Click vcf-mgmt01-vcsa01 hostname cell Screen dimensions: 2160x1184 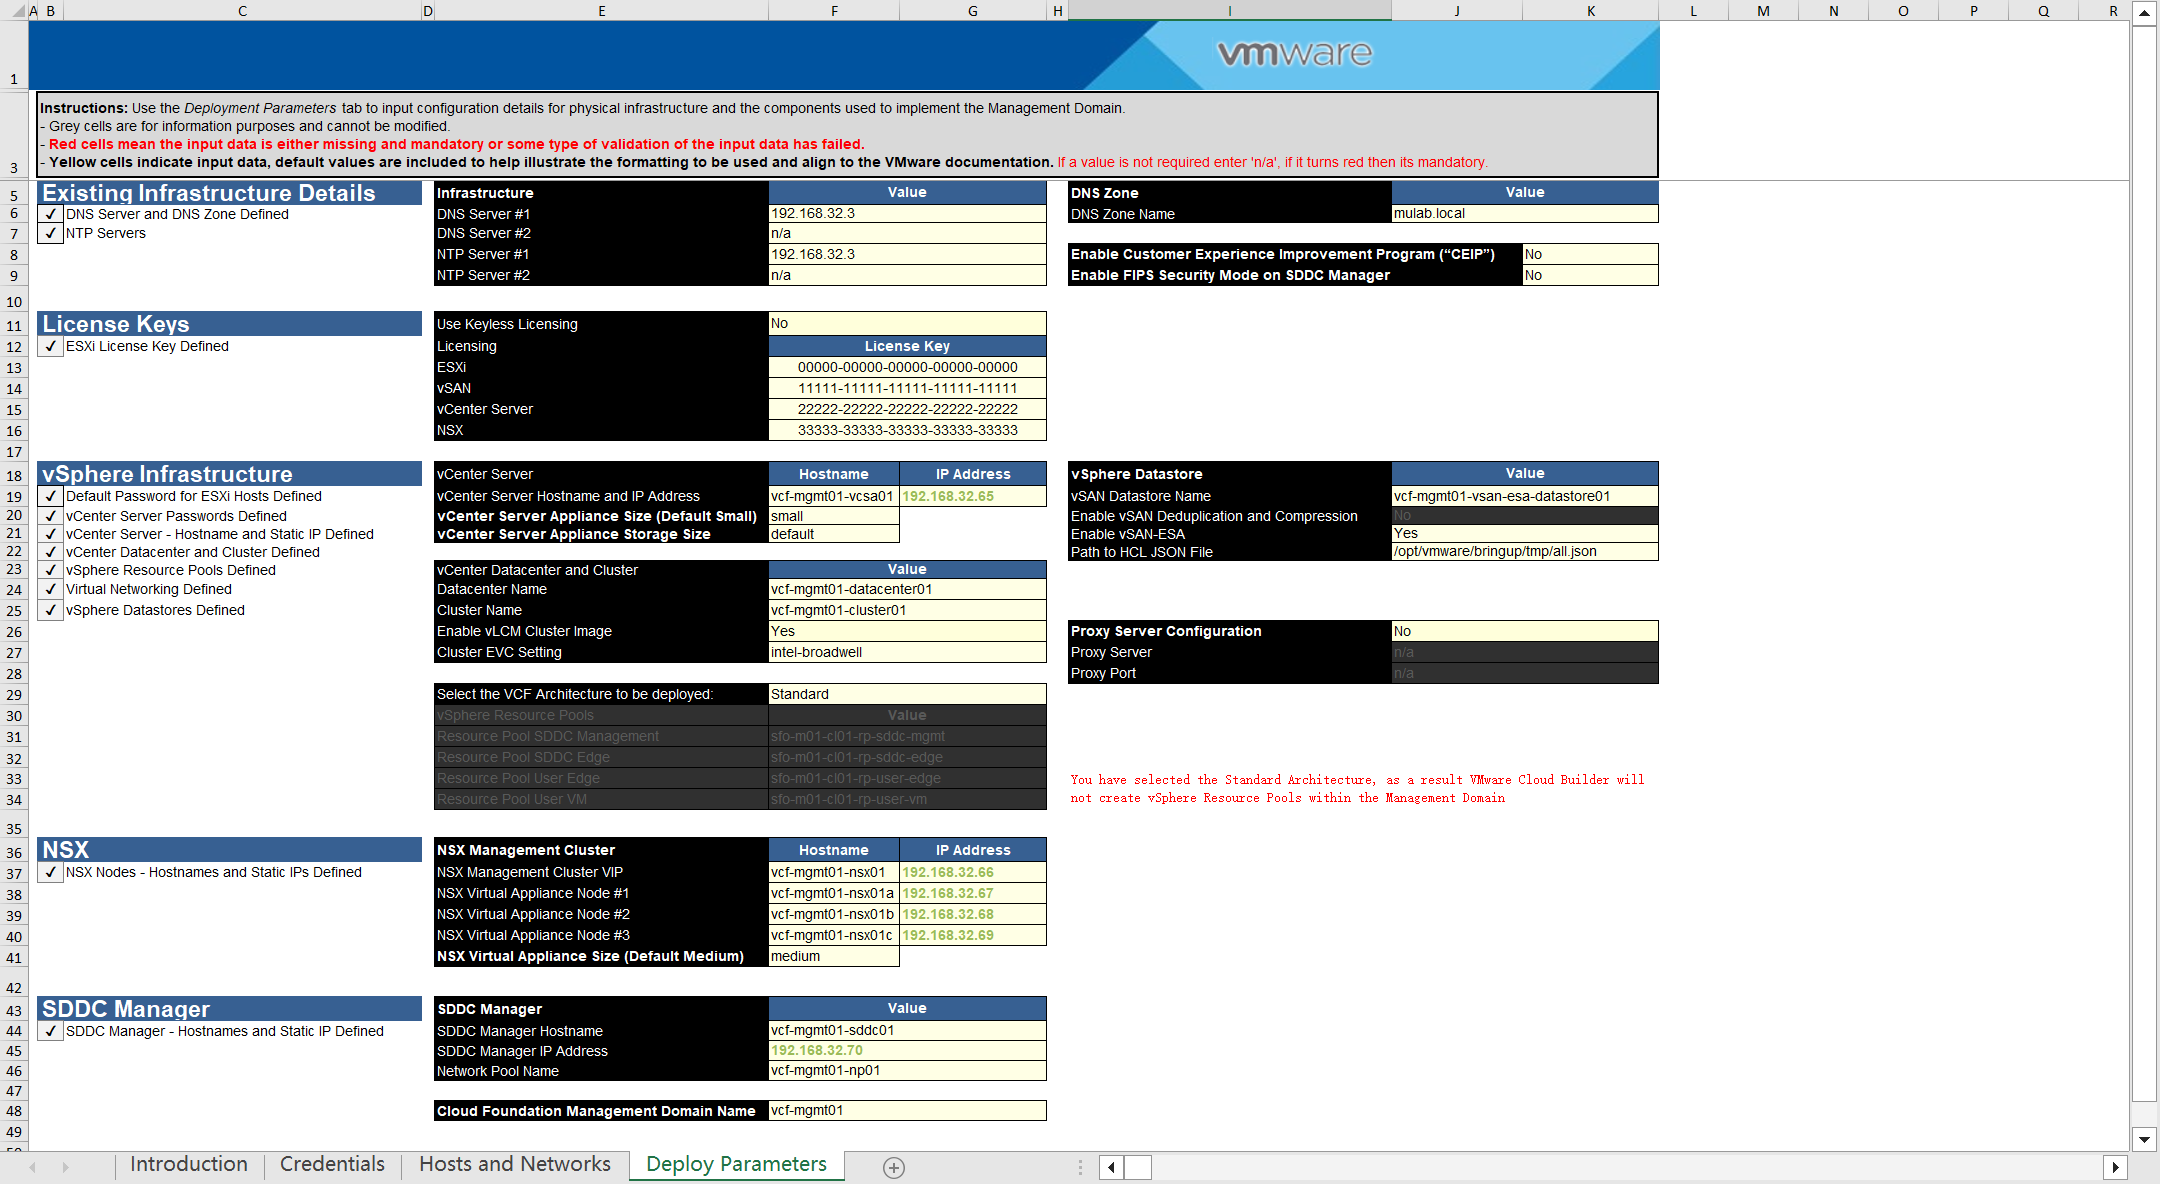tap(834, 496)
